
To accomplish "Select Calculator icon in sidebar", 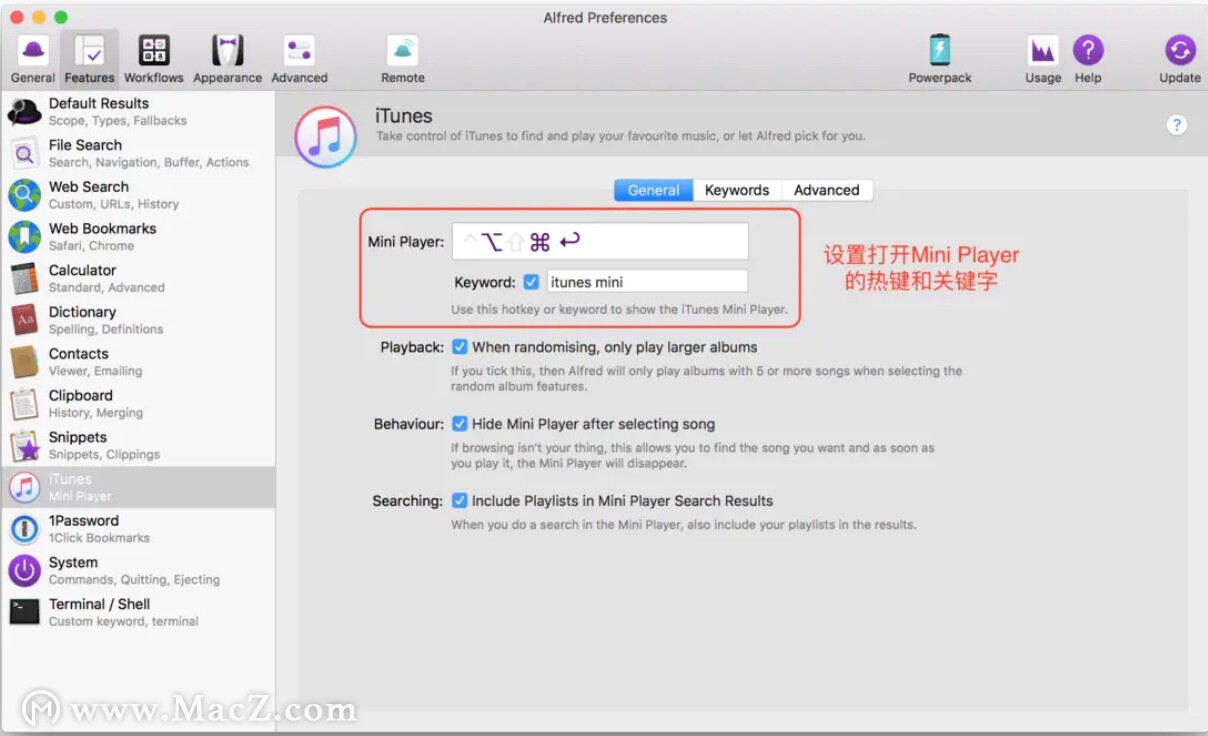I will [25, 279].
